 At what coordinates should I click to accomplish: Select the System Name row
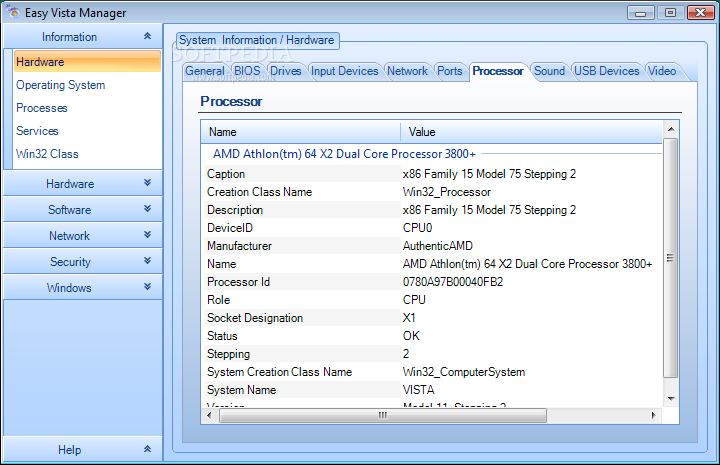click(x=433, y=390)
